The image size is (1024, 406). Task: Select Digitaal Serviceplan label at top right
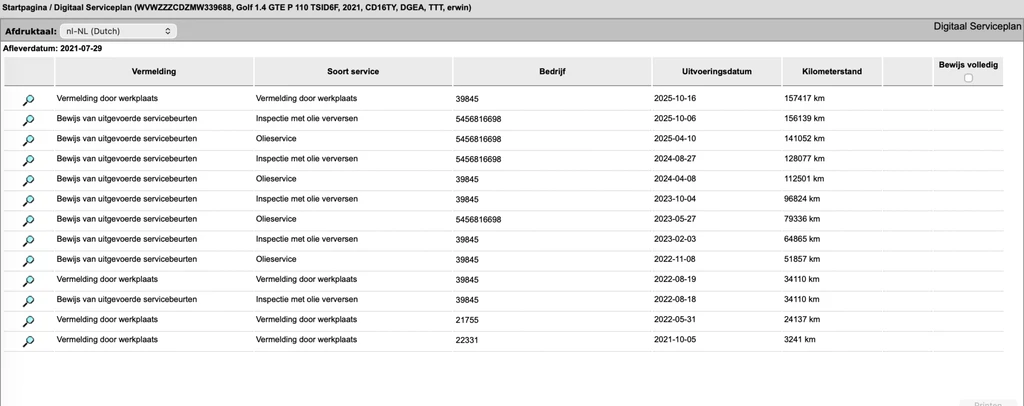(977, 27)
